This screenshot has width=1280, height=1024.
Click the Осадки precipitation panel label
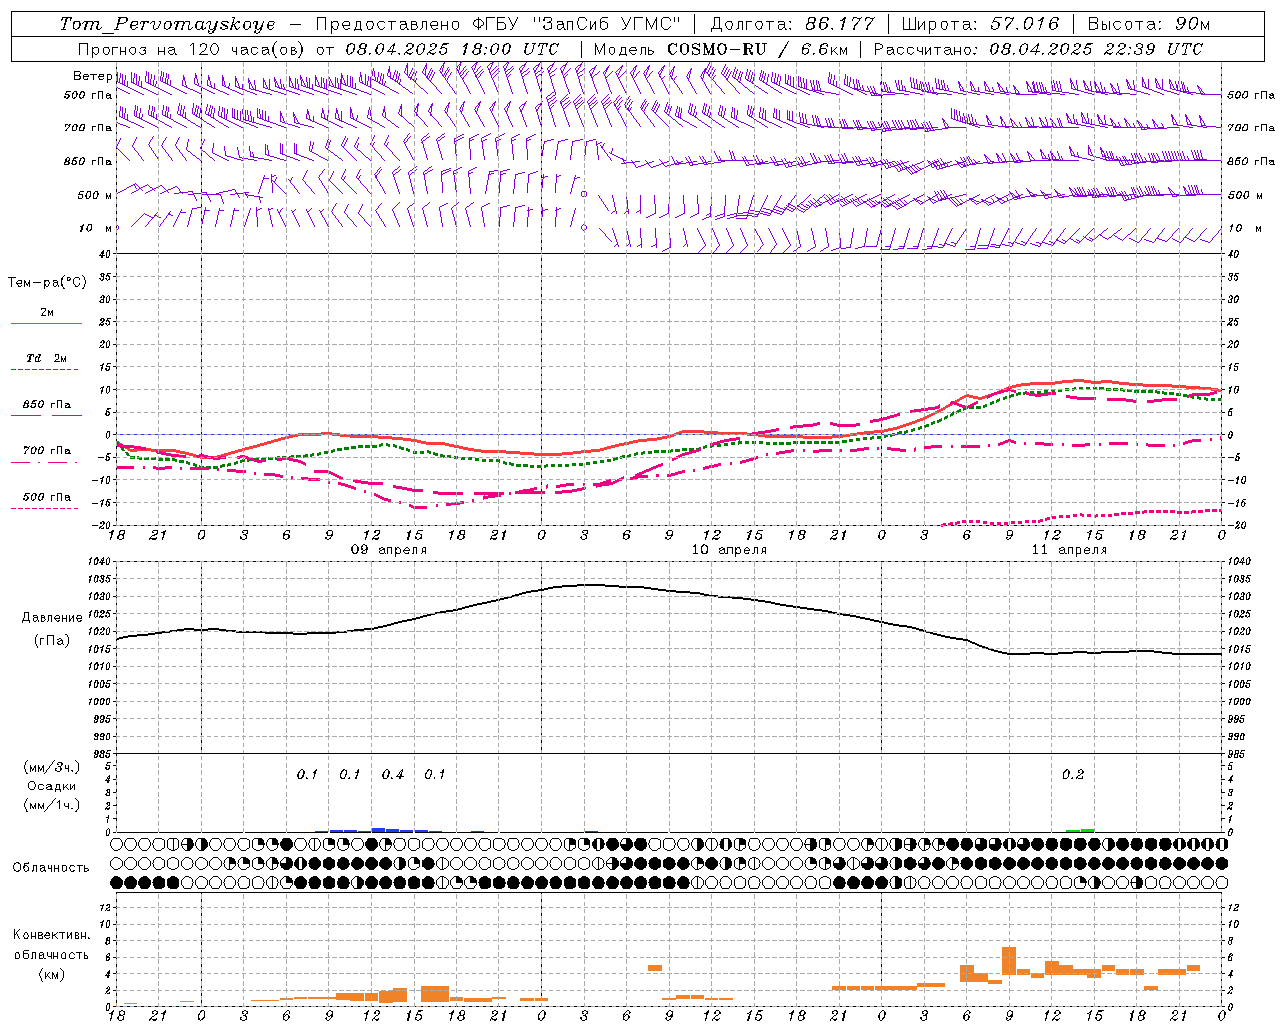point(51,786)
